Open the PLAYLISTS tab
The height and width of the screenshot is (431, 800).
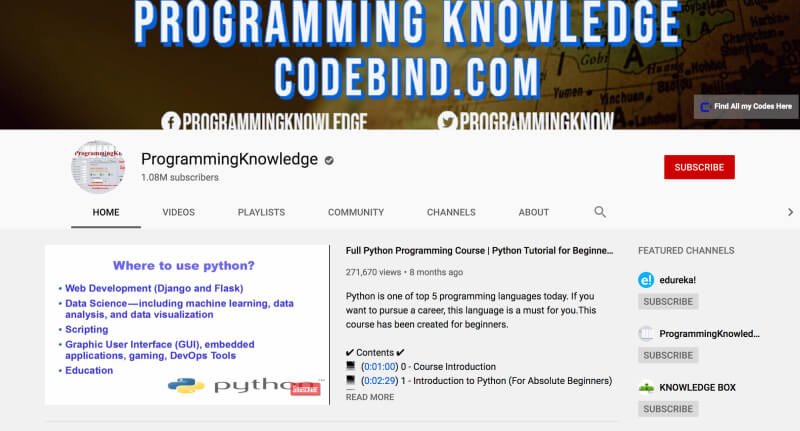pos(261,212)
